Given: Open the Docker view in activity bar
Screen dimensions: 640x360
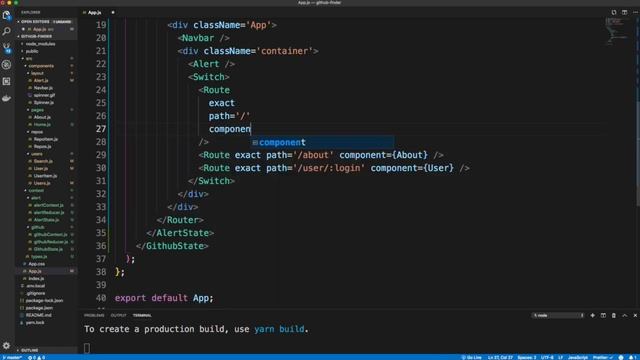Looking at the screenshot, I should coord(7,98).
